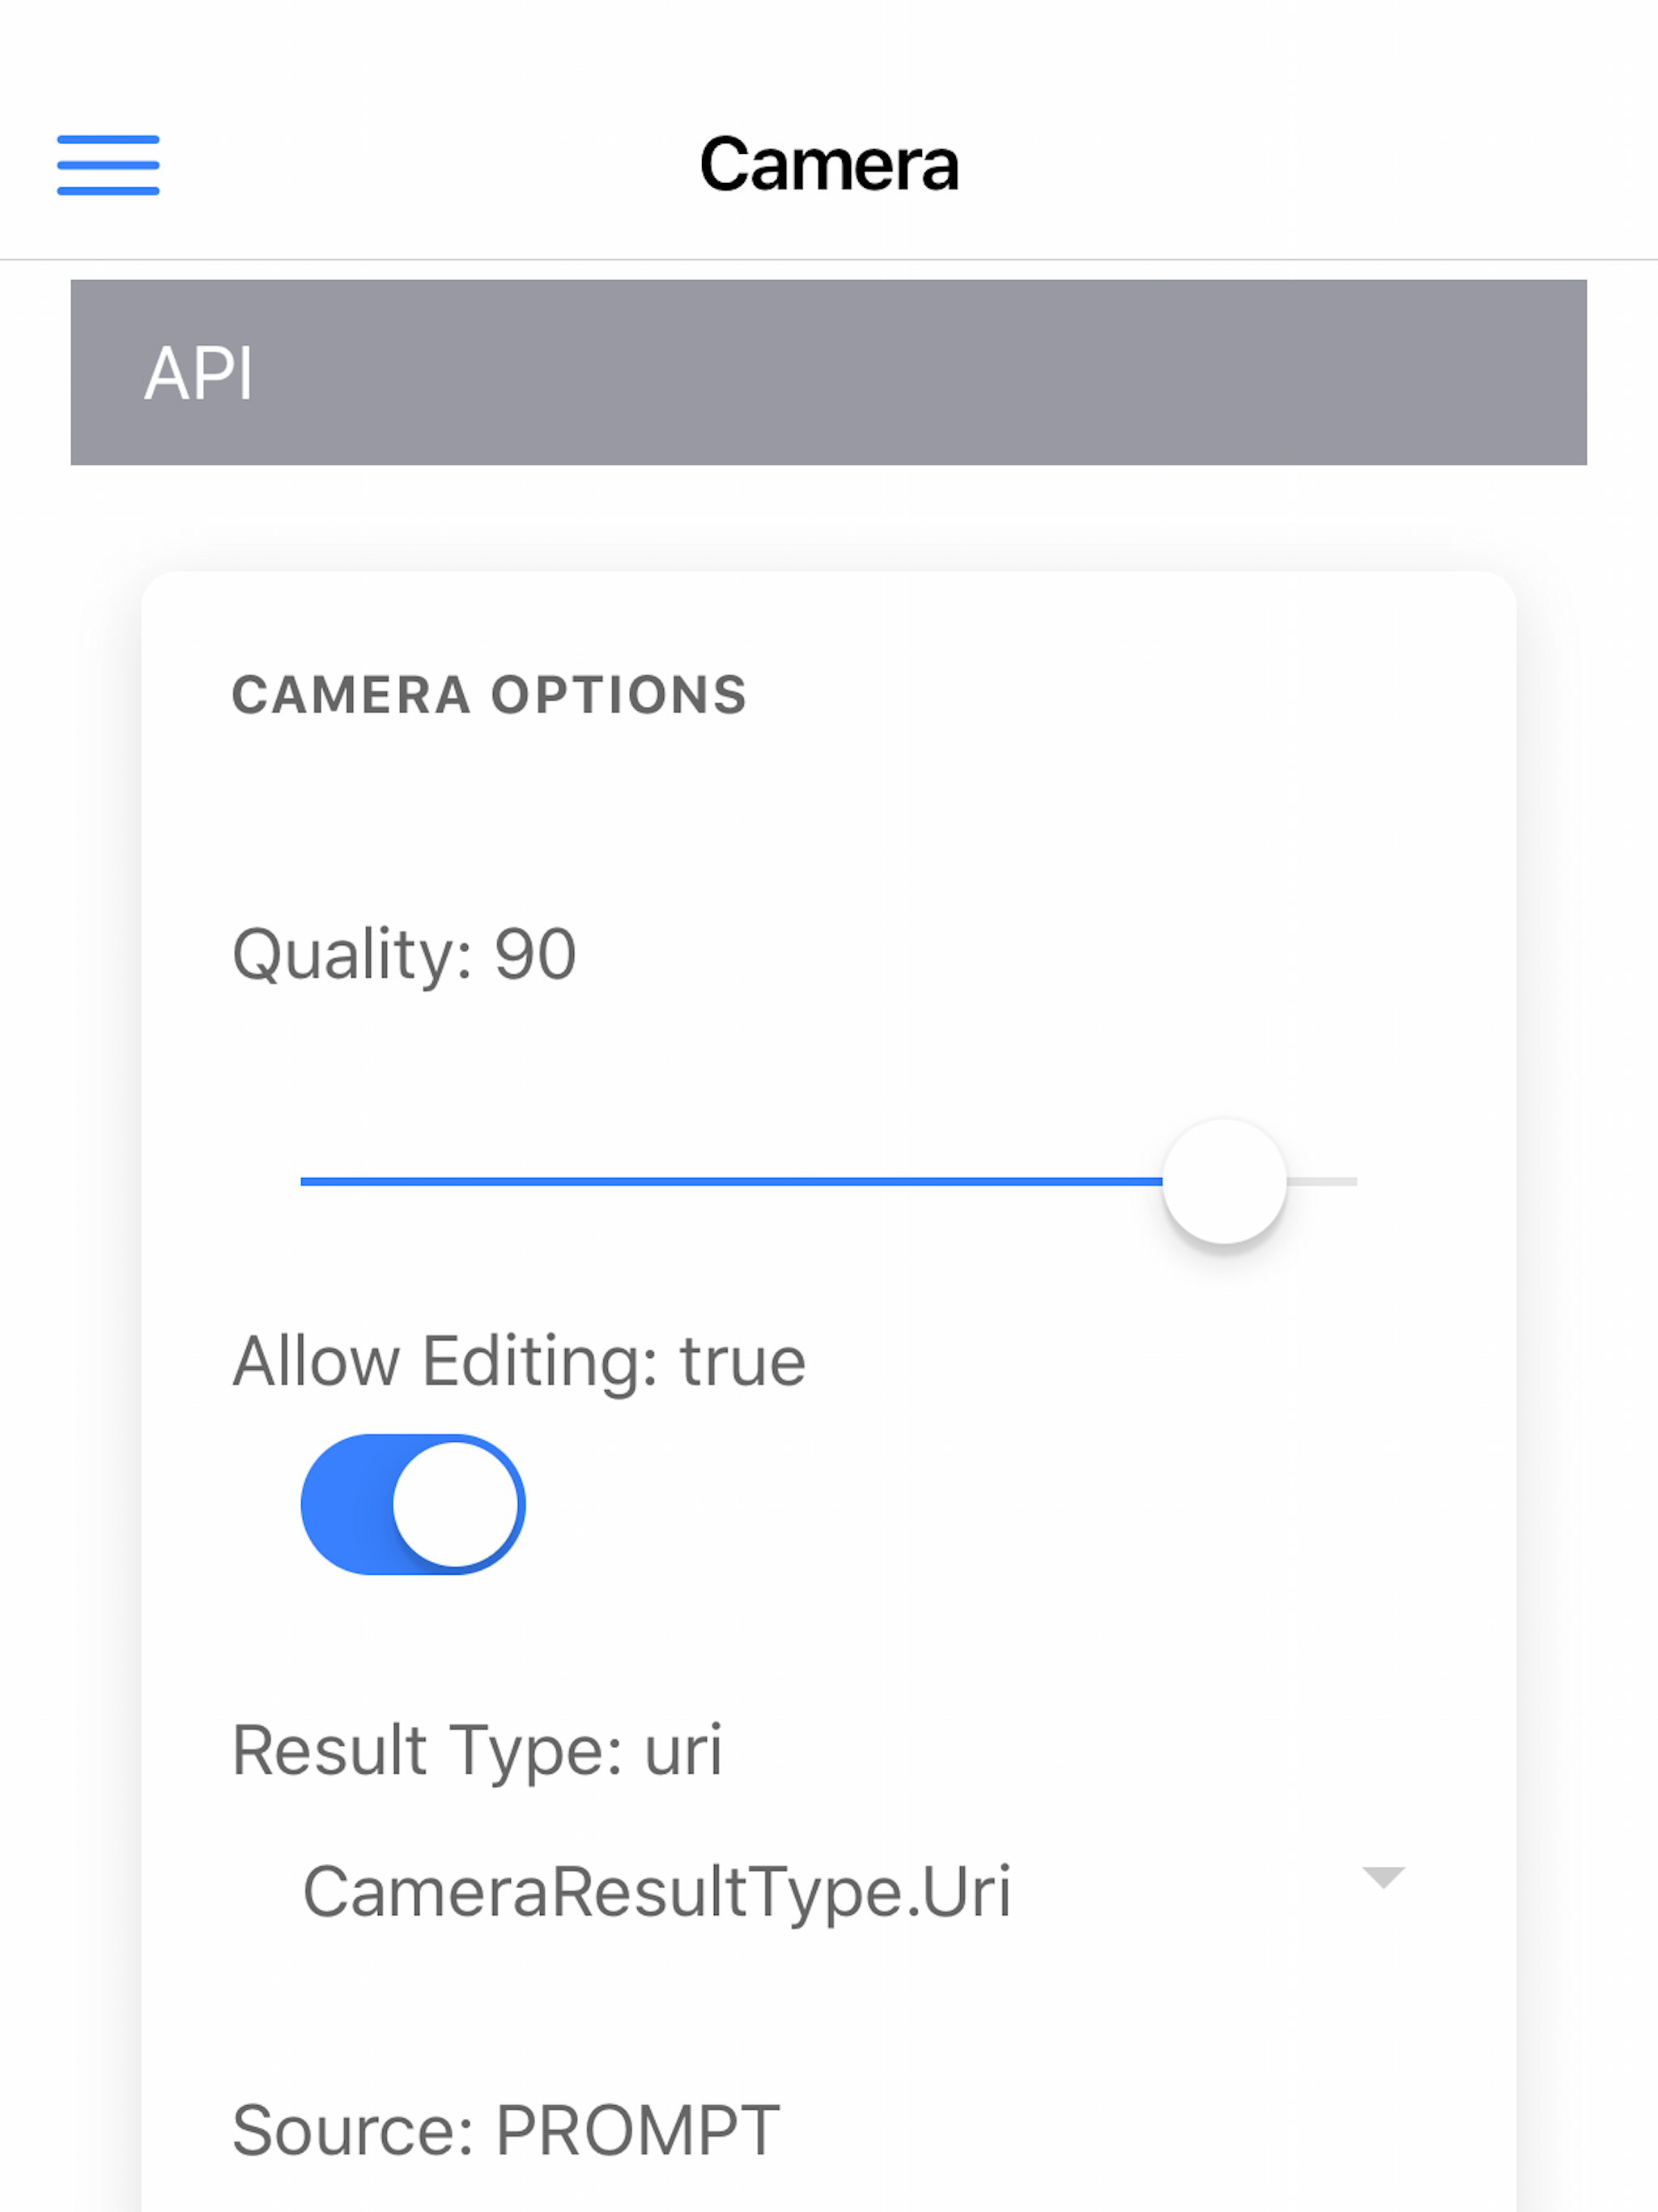Viewport: 1658px width, 2212px height.
Task: Open the hamburger navigation menu
Action: click(108, 163)
